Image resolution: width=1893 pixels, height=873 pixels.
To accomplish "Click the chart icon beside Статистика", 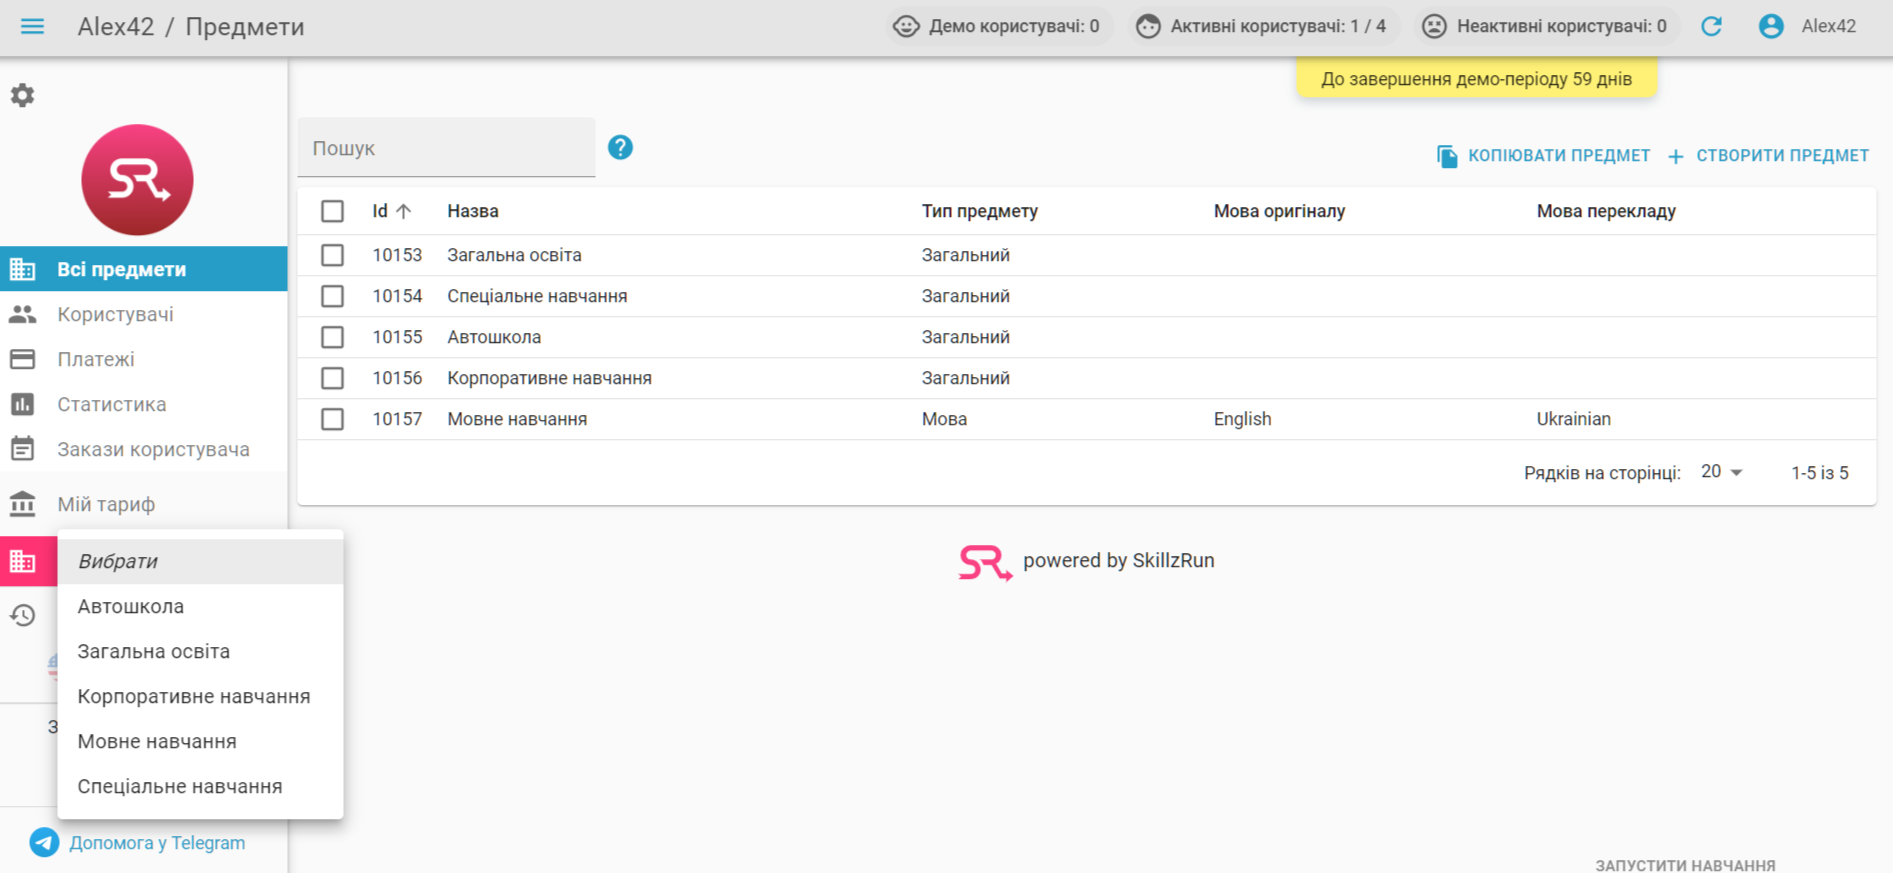I will pyautogui.click(x=23, y=404).
